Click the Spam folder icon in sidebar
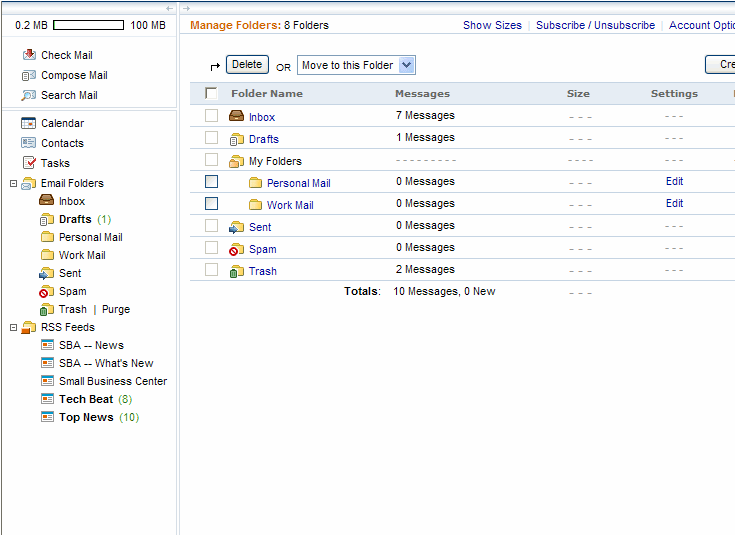Image resolution: width=735 pixels, height=535 pixels. click(x=47, y=291)
